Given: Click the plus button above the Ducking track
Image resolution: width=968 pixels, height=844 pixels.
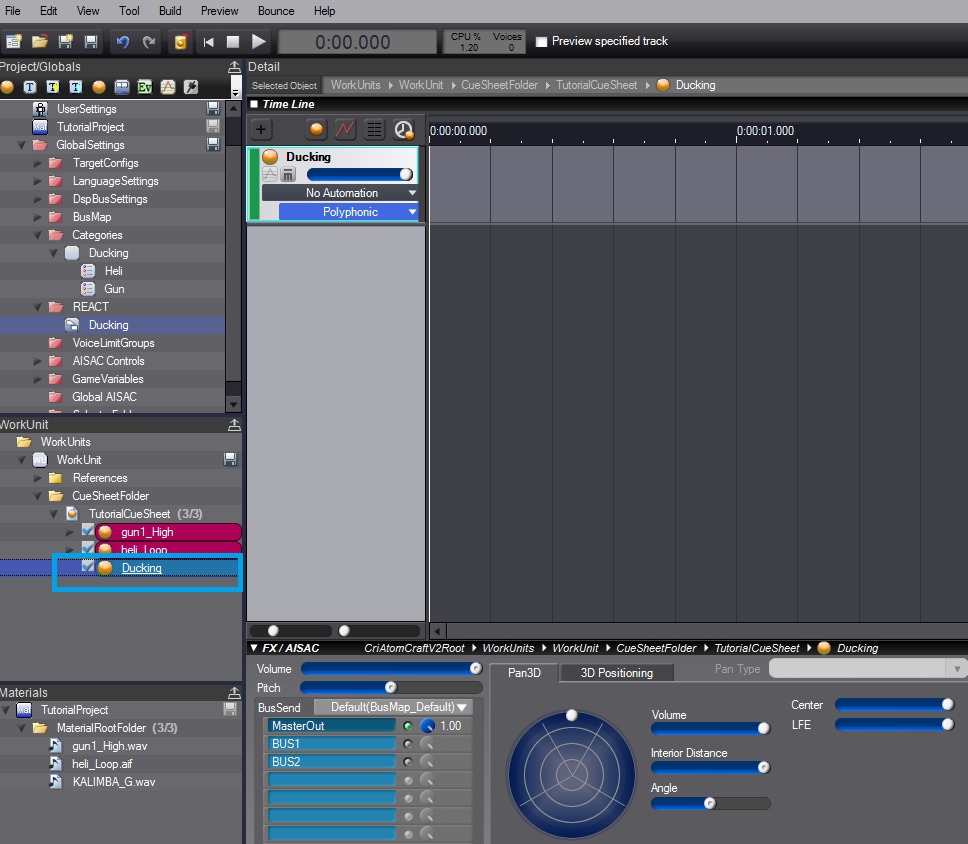Looking at the screenshot, I should pyautogui.click(x=261, y=129).
